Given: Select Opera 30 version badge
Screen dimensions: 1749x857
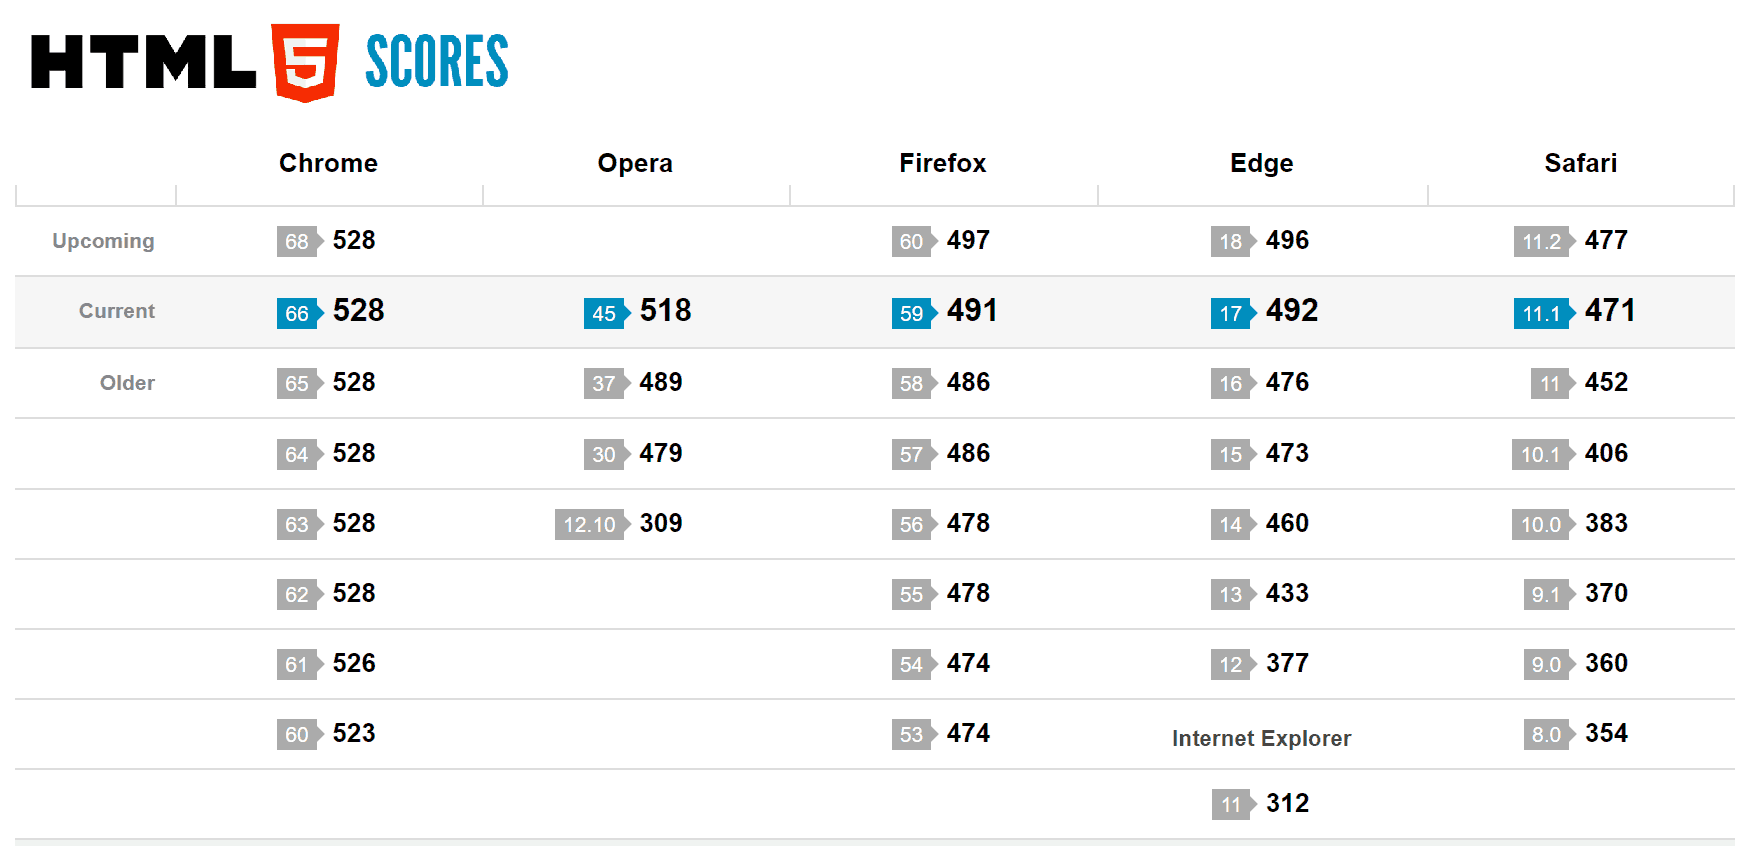Looking at the screenshot, I should click(x=606, y=454).
